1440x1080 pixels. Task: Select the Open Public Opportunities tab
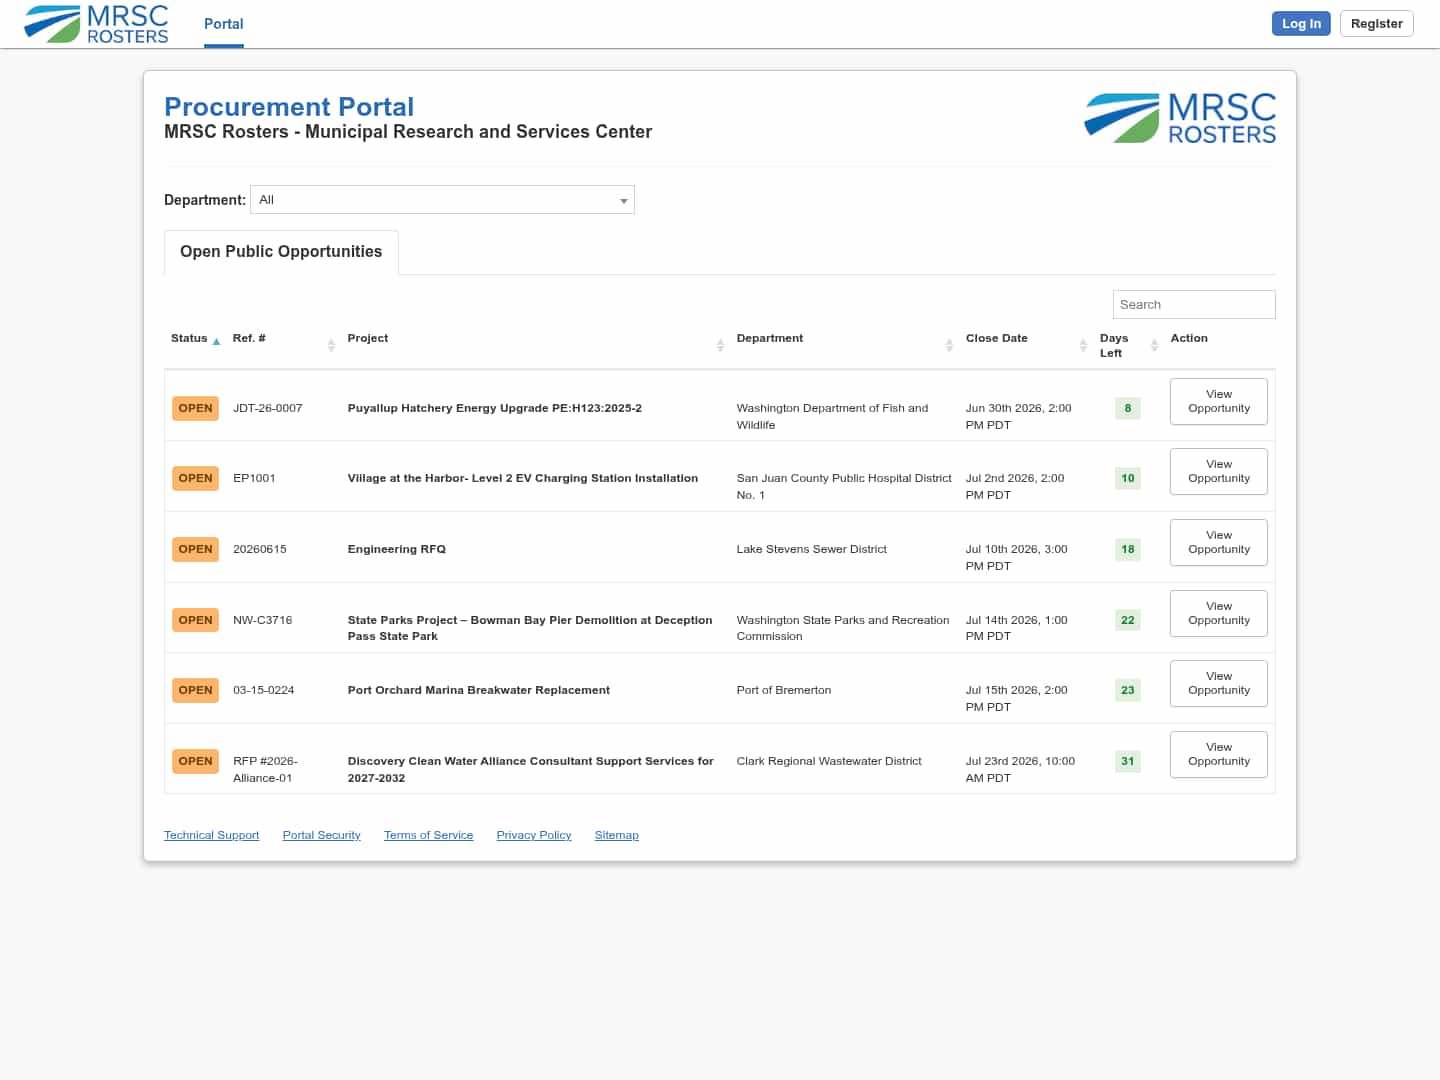tap(281, 252)
